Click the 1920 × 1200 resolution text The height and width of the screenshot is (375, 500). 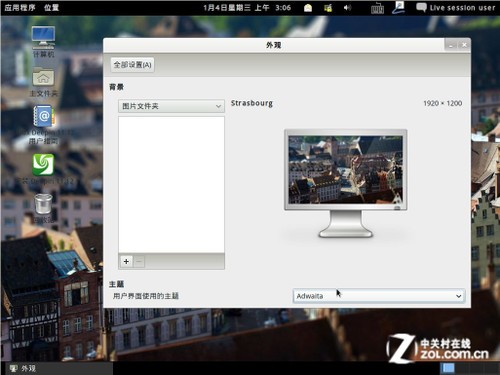pyautogui.click(x=443, y=103)
